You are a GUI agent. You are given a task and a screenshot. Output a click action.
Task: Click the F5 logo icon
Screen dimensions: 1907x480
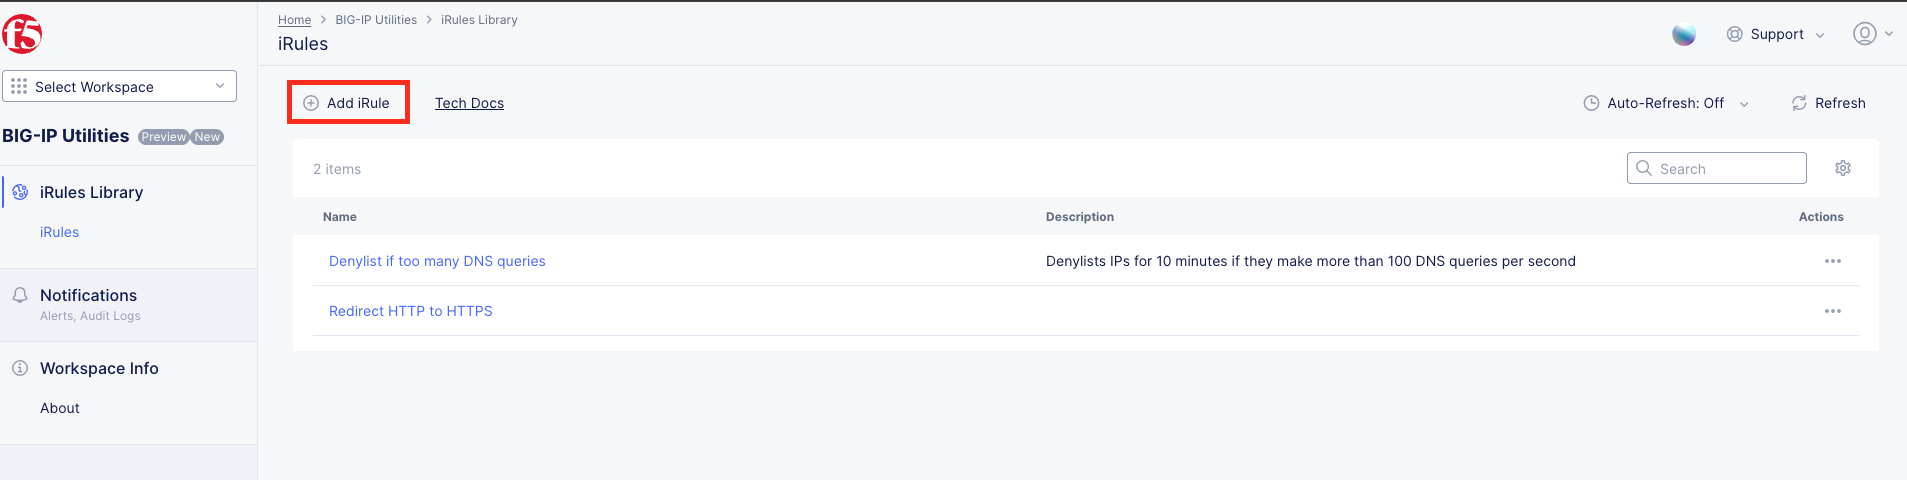[x=22, y=34]
